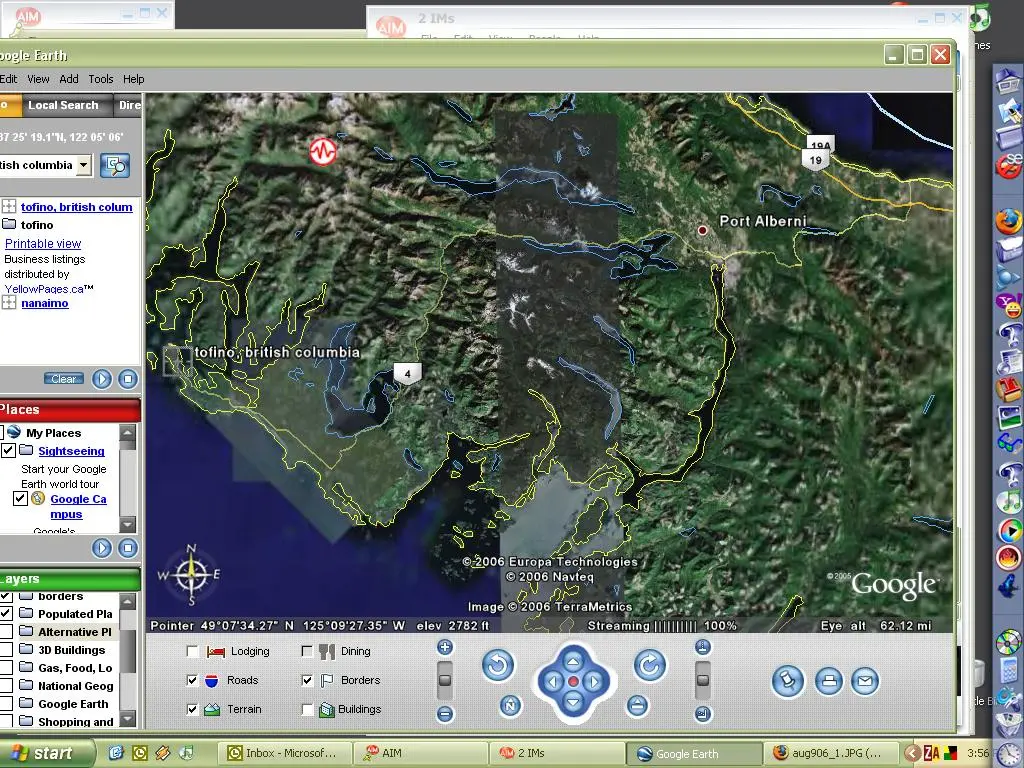Image resolution: width=1024 pixels, height=768 pixels.
Task: Uncheck the Populated Places layer checkbox
Action: pos(6,613)
